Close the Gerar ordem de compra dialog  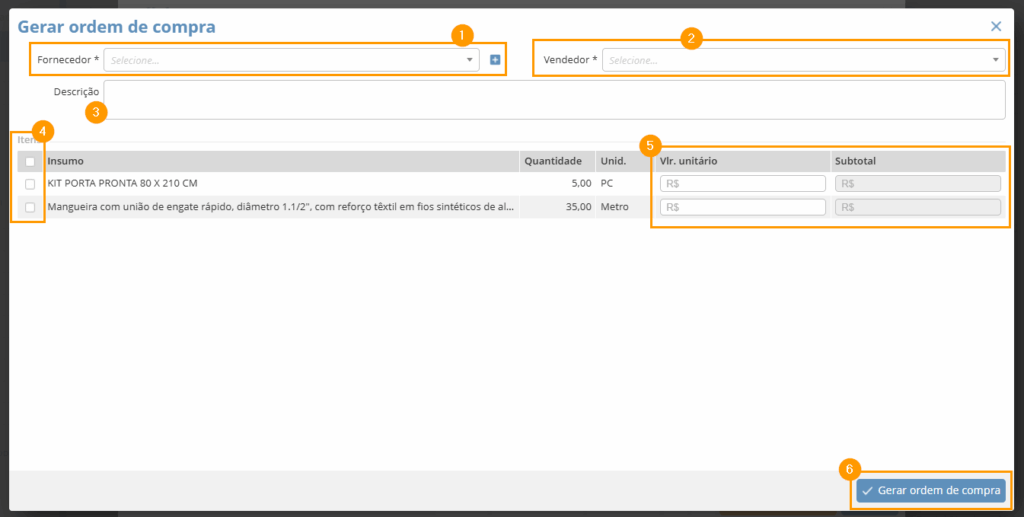996,27
